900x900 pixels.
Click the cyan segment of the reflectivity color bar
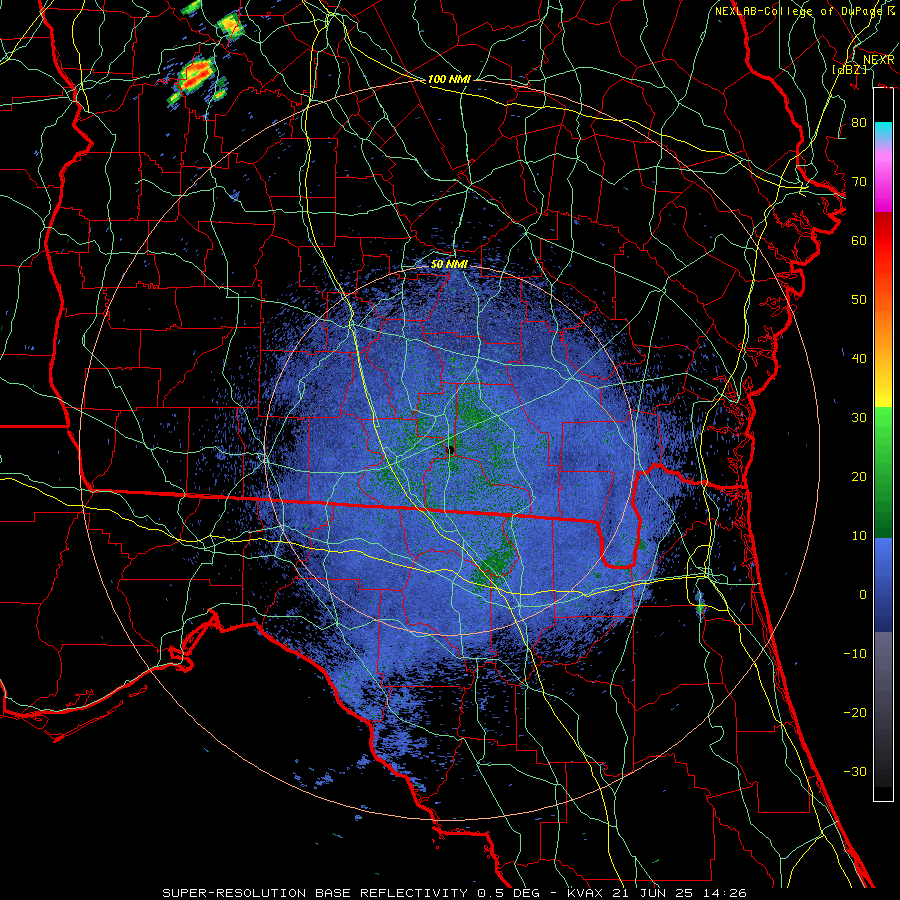point(883,130)
